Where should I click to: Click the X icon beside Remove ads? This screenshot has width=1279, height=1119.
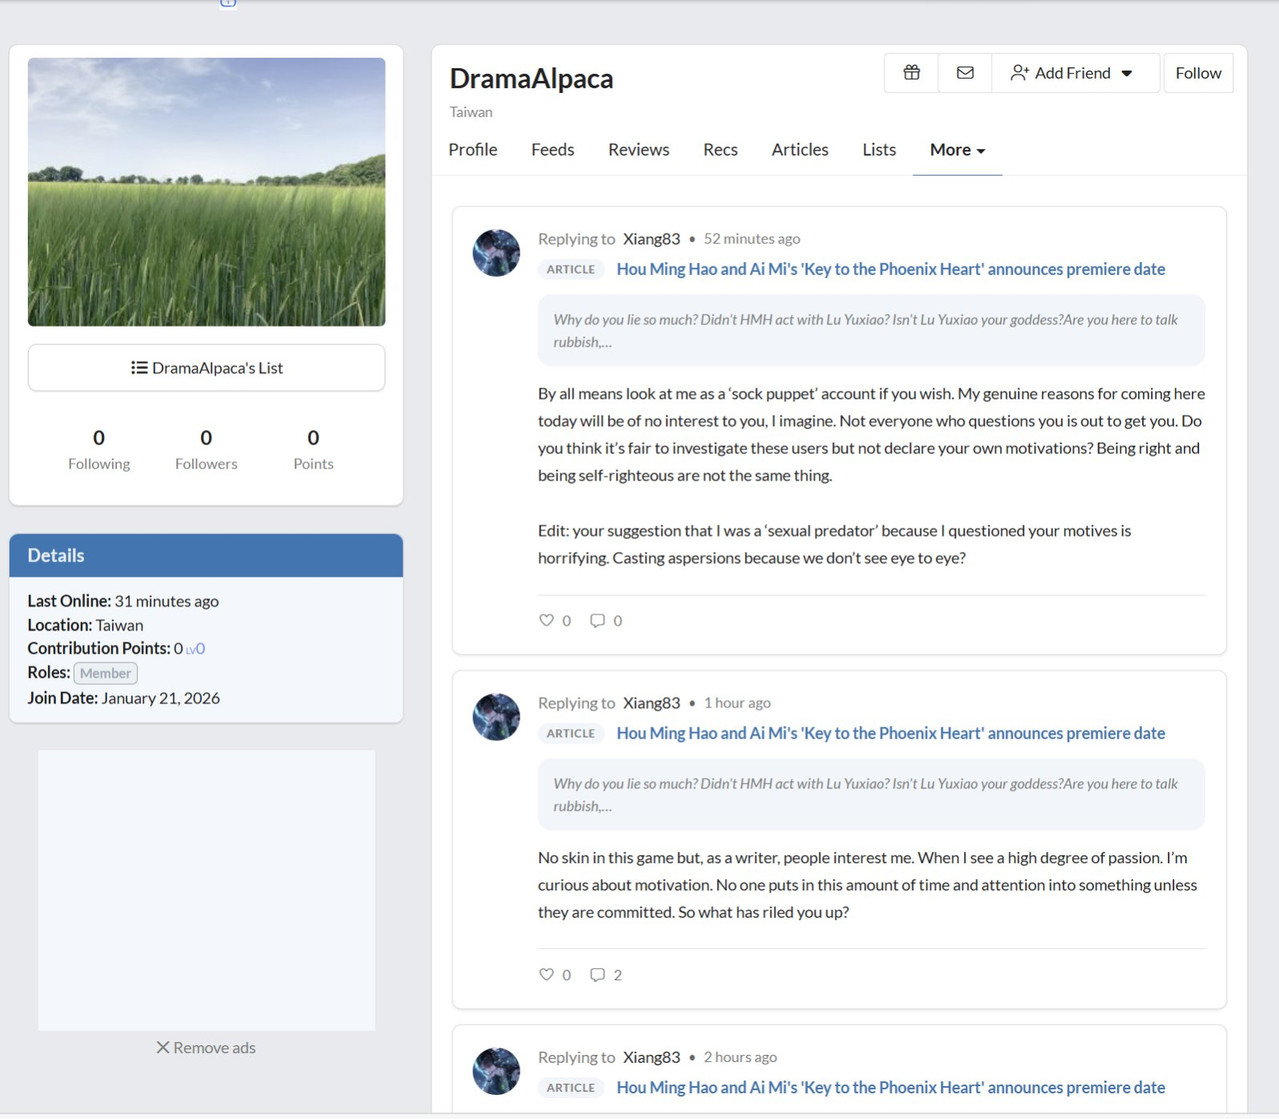click(x=162, y=1047)
